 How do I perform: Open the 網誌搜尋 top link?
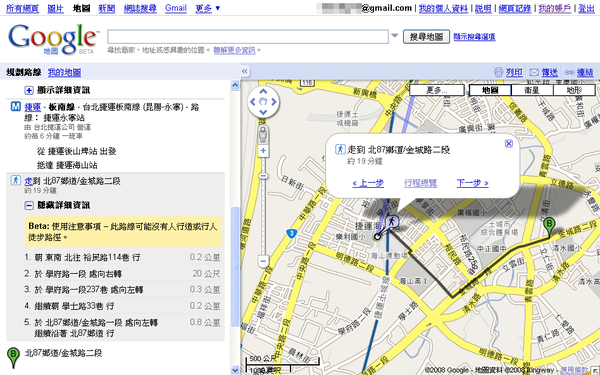tap(140, 8)
